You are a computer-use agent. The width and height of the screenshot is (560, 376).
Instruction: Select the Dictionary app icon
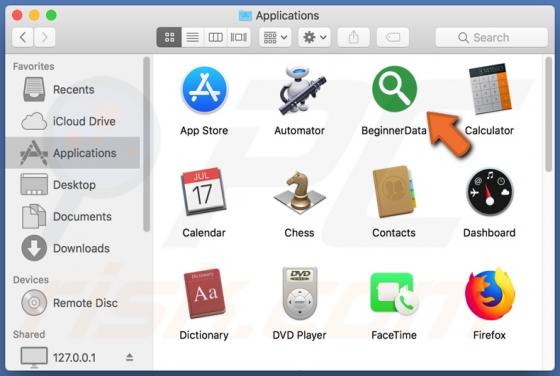click(204, 294)
